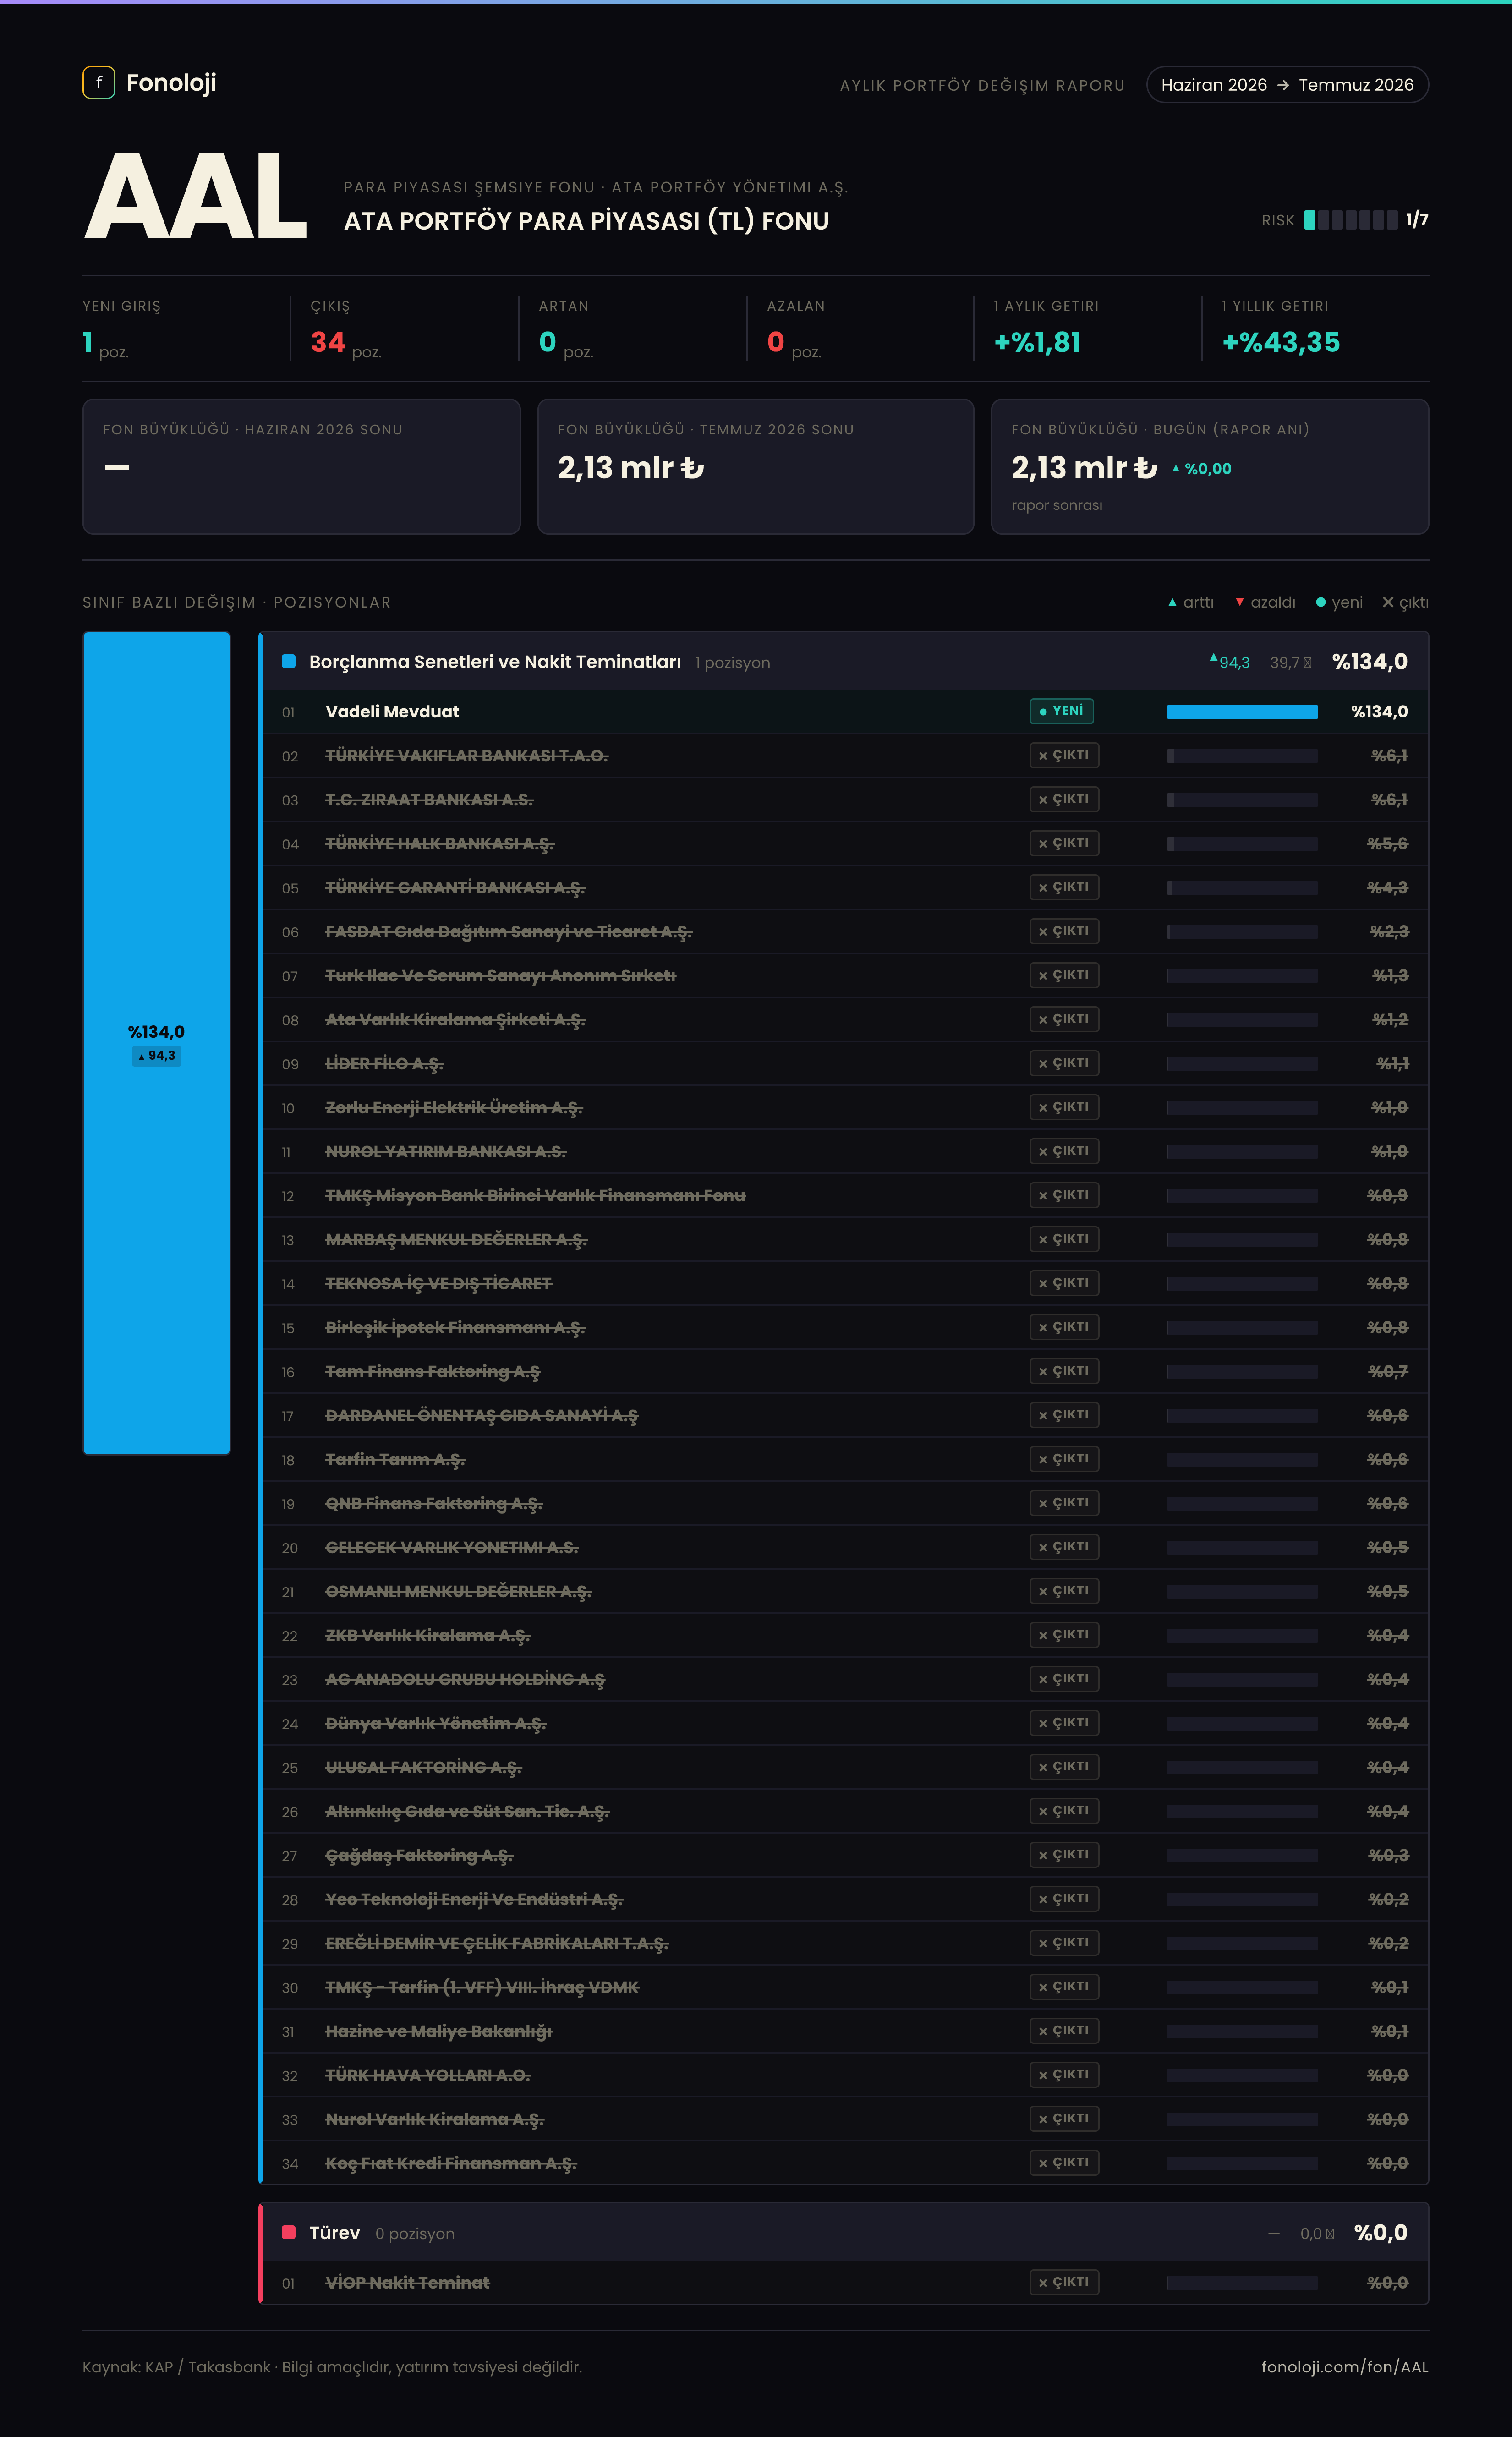
Task: Click the blue weight bar for Vadeli Mevduat
Action: pyautogui.click(x=1242, y=712)
